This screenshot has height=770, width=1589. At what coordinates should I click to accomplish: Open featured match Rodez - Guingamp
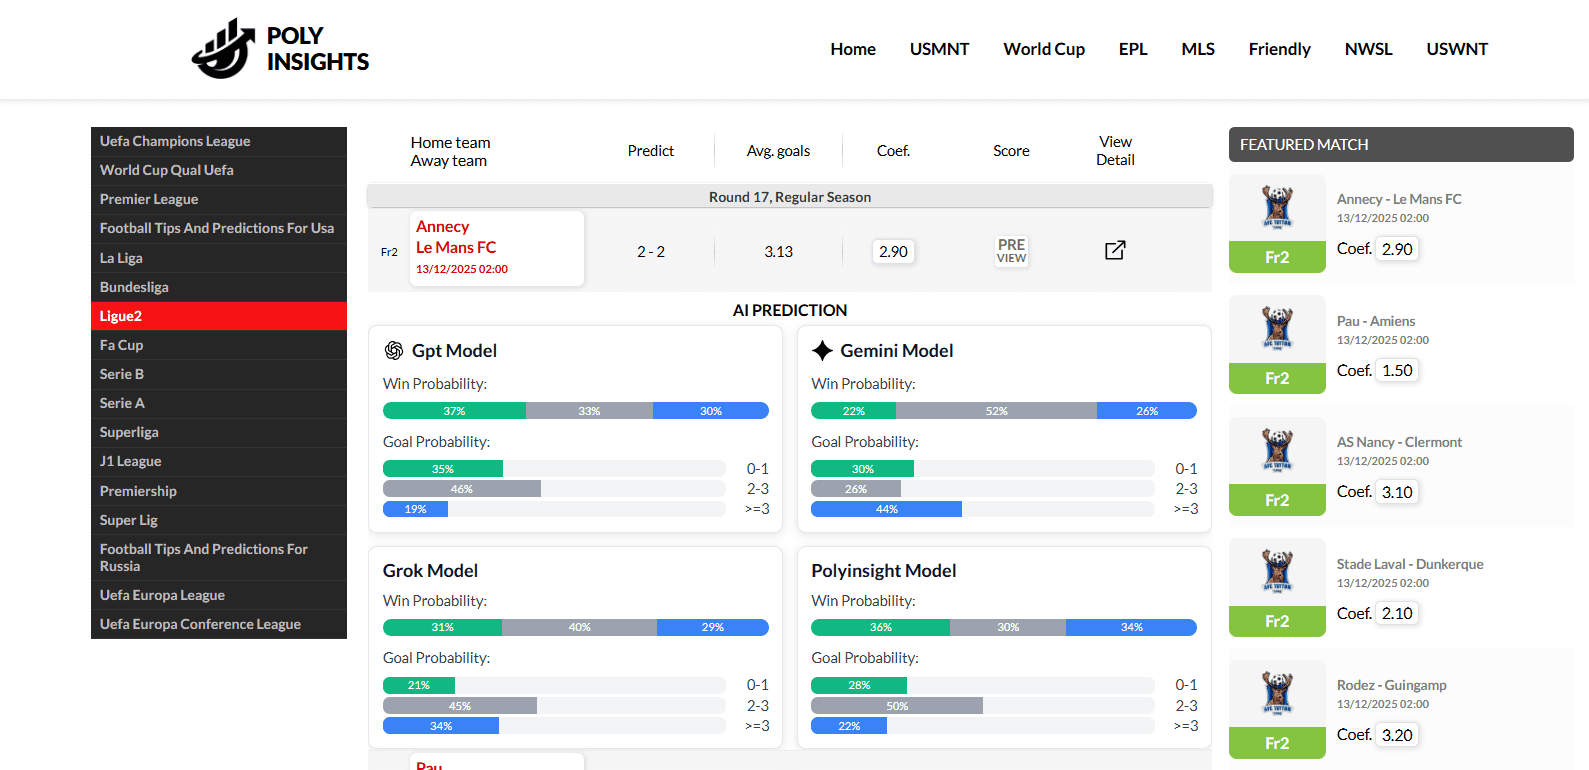1392,685
